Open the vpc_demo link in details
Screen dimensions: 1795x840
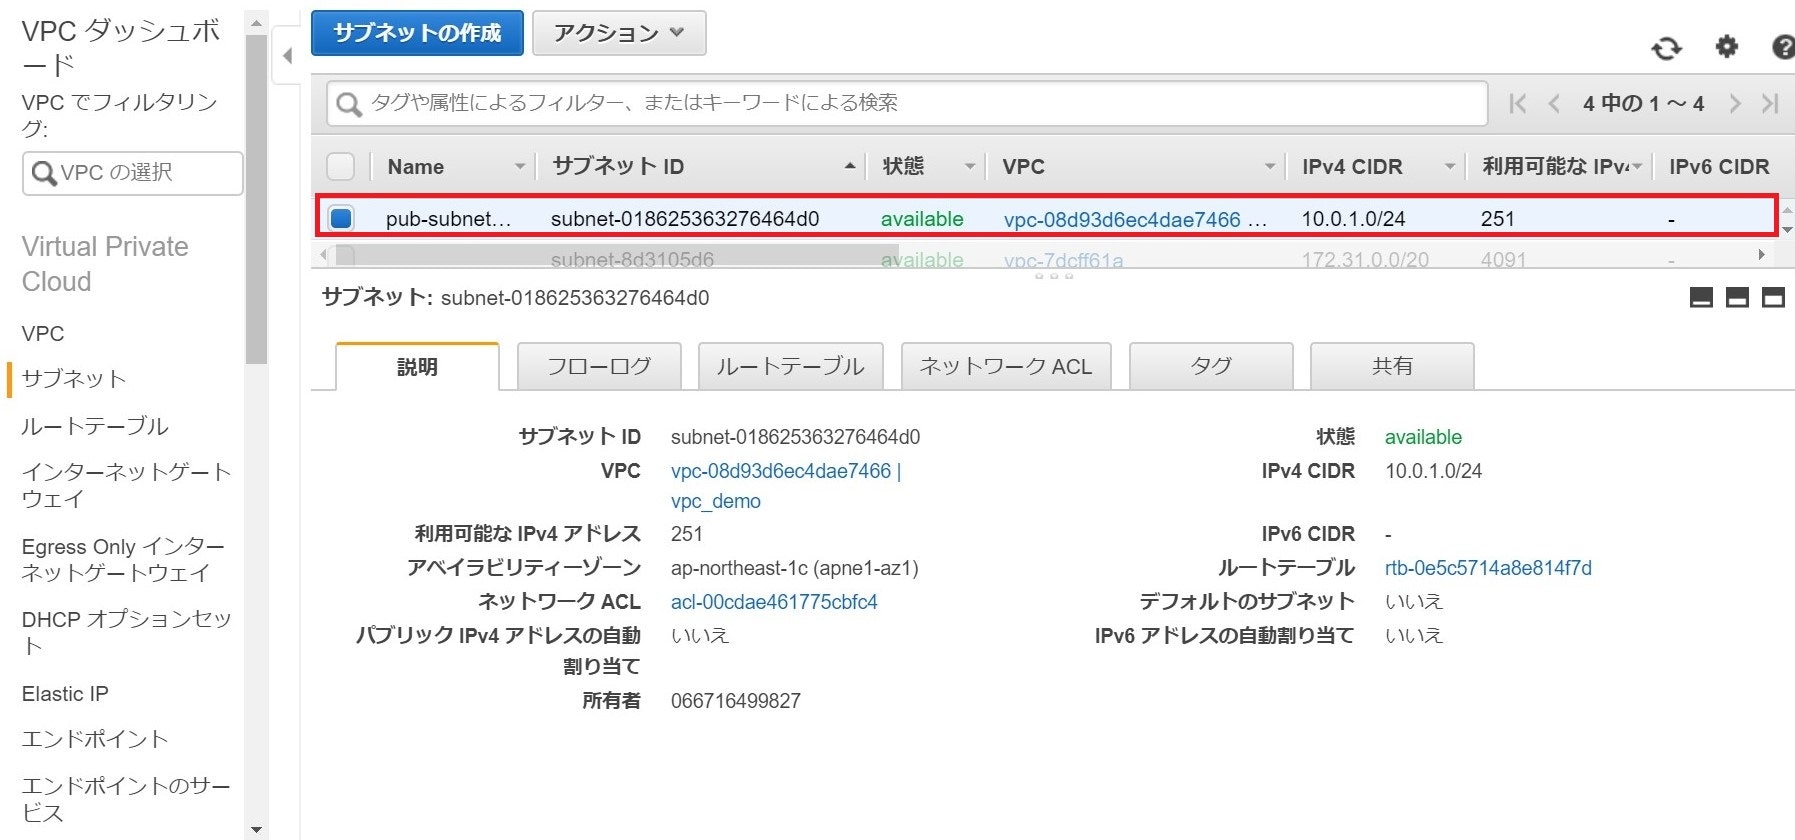pyautogui.click(x=716, y=501)
